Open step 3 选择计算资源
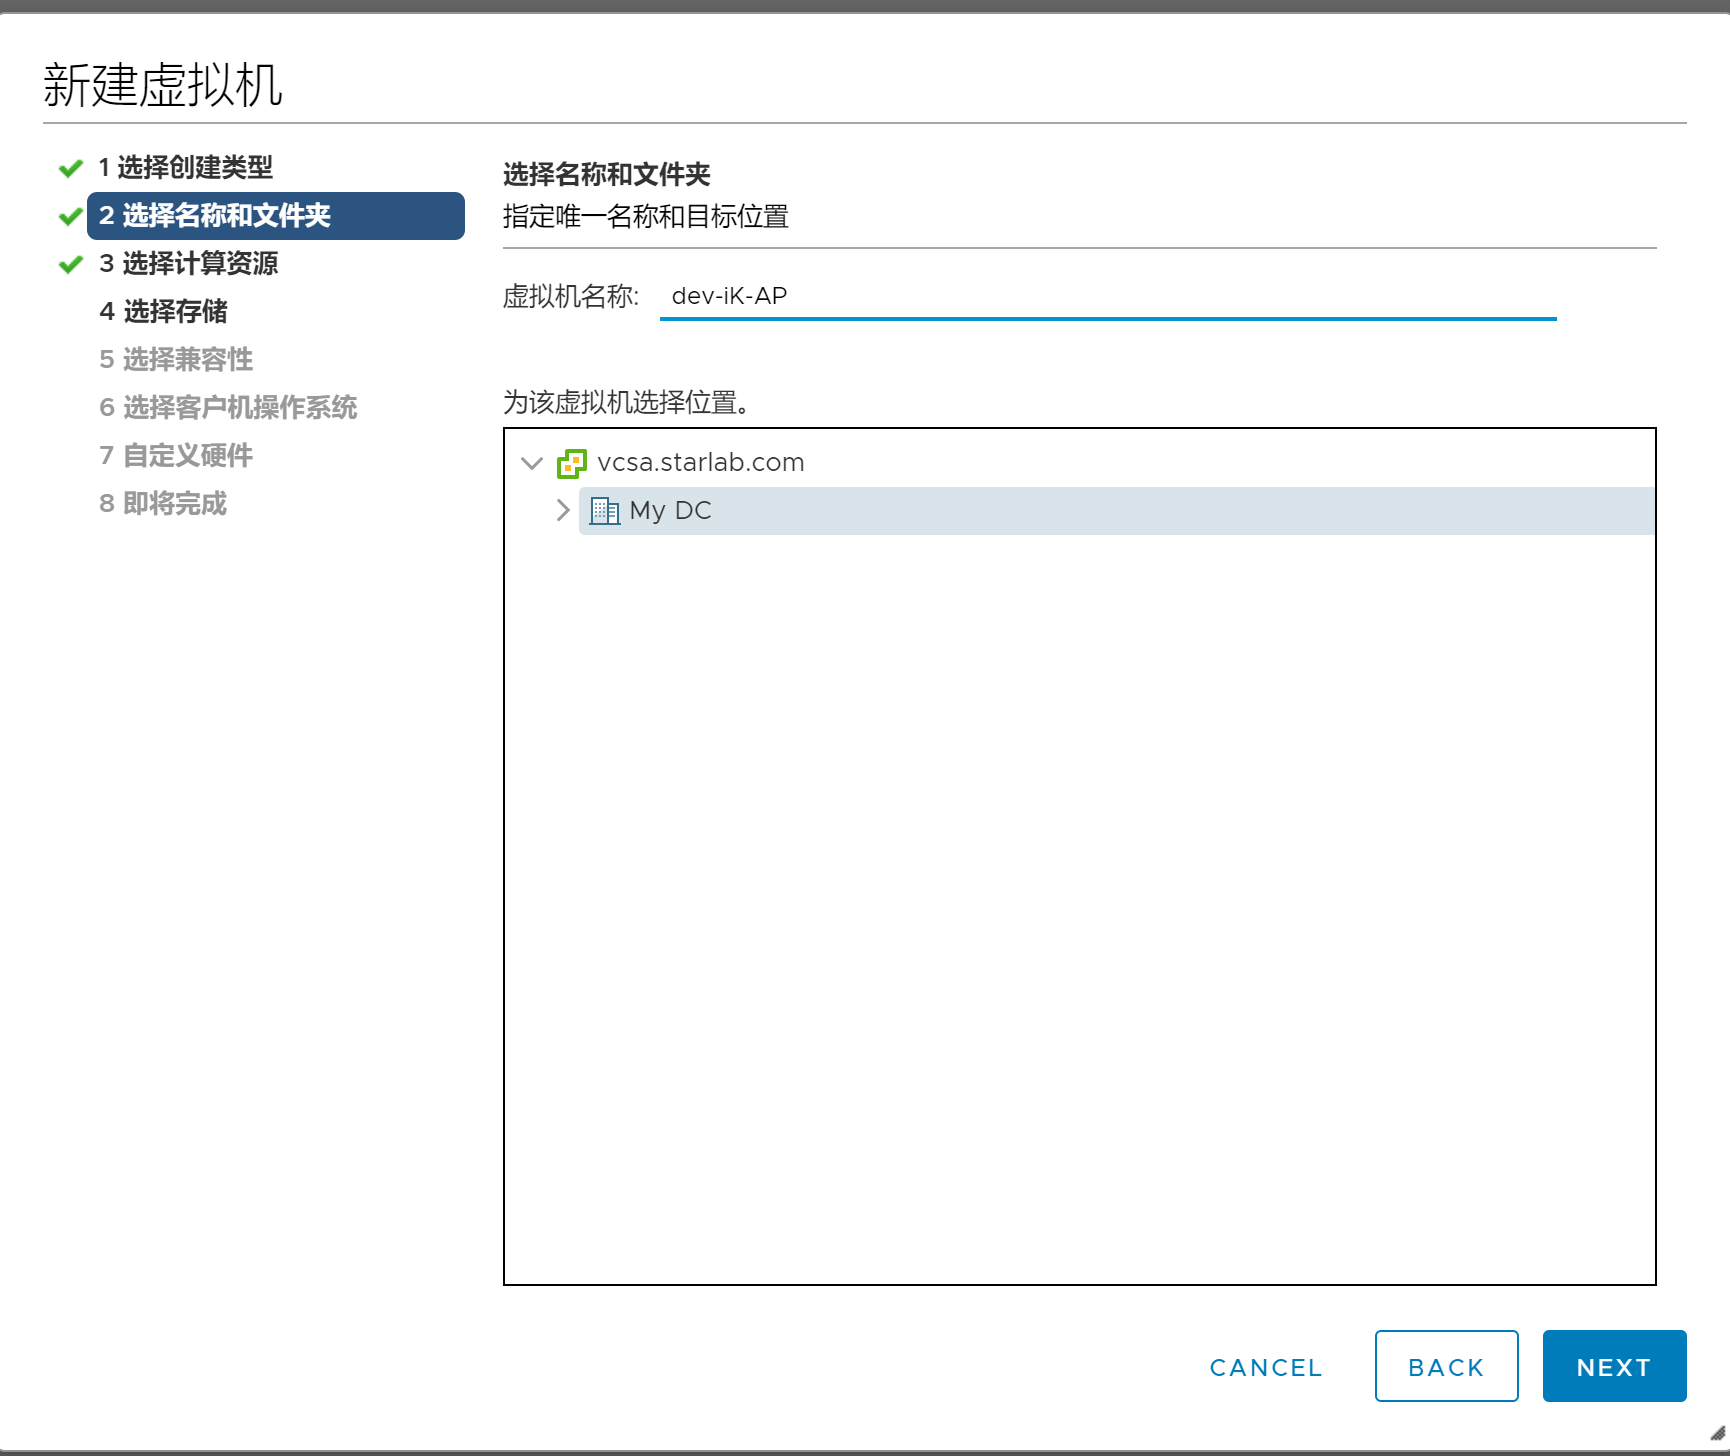The width and height of the screenshot is (1730, 1456). click(x=188, y=263)
